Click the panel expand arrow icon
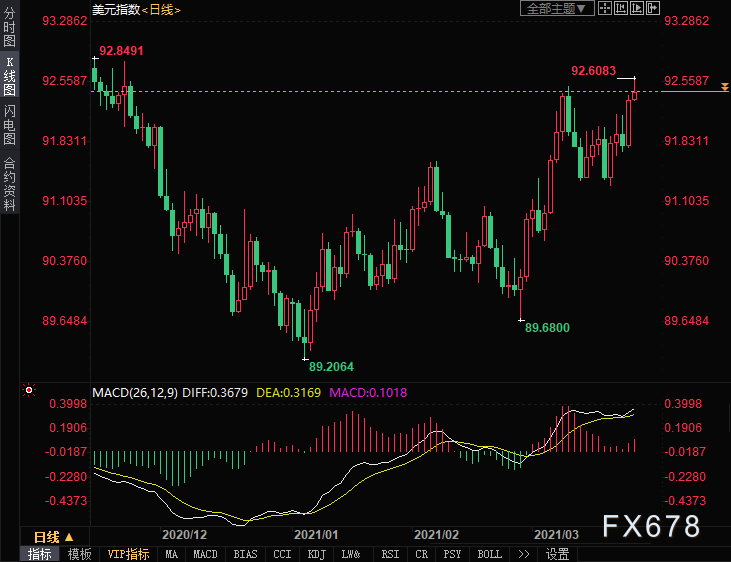Viewport: 731px width, 562px height. (653, 8)
